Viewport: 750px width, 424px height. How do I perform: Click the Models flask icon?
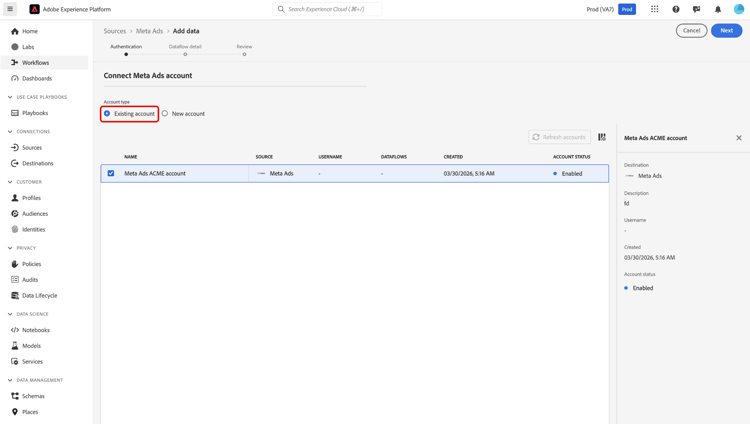15,346
